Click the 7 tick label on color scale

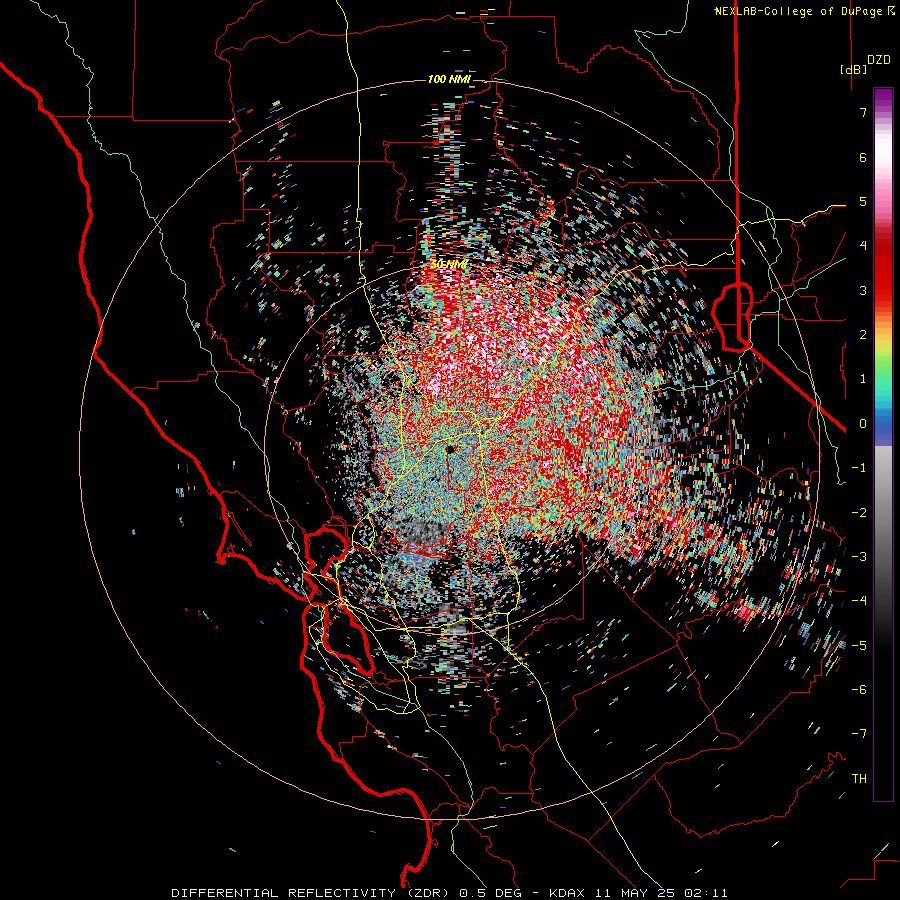click(863, 112)
